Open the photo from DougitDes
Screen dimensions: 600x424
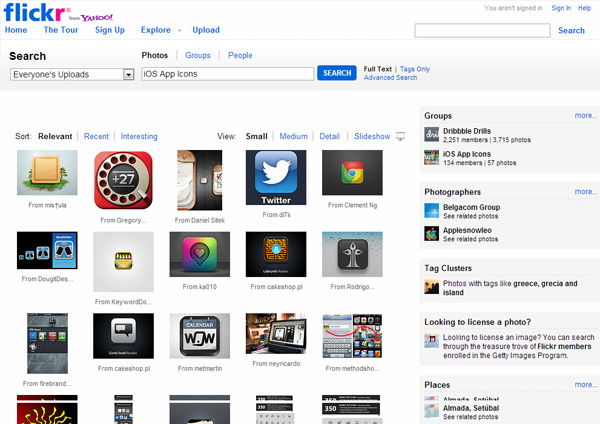click(x=47, y=250)
